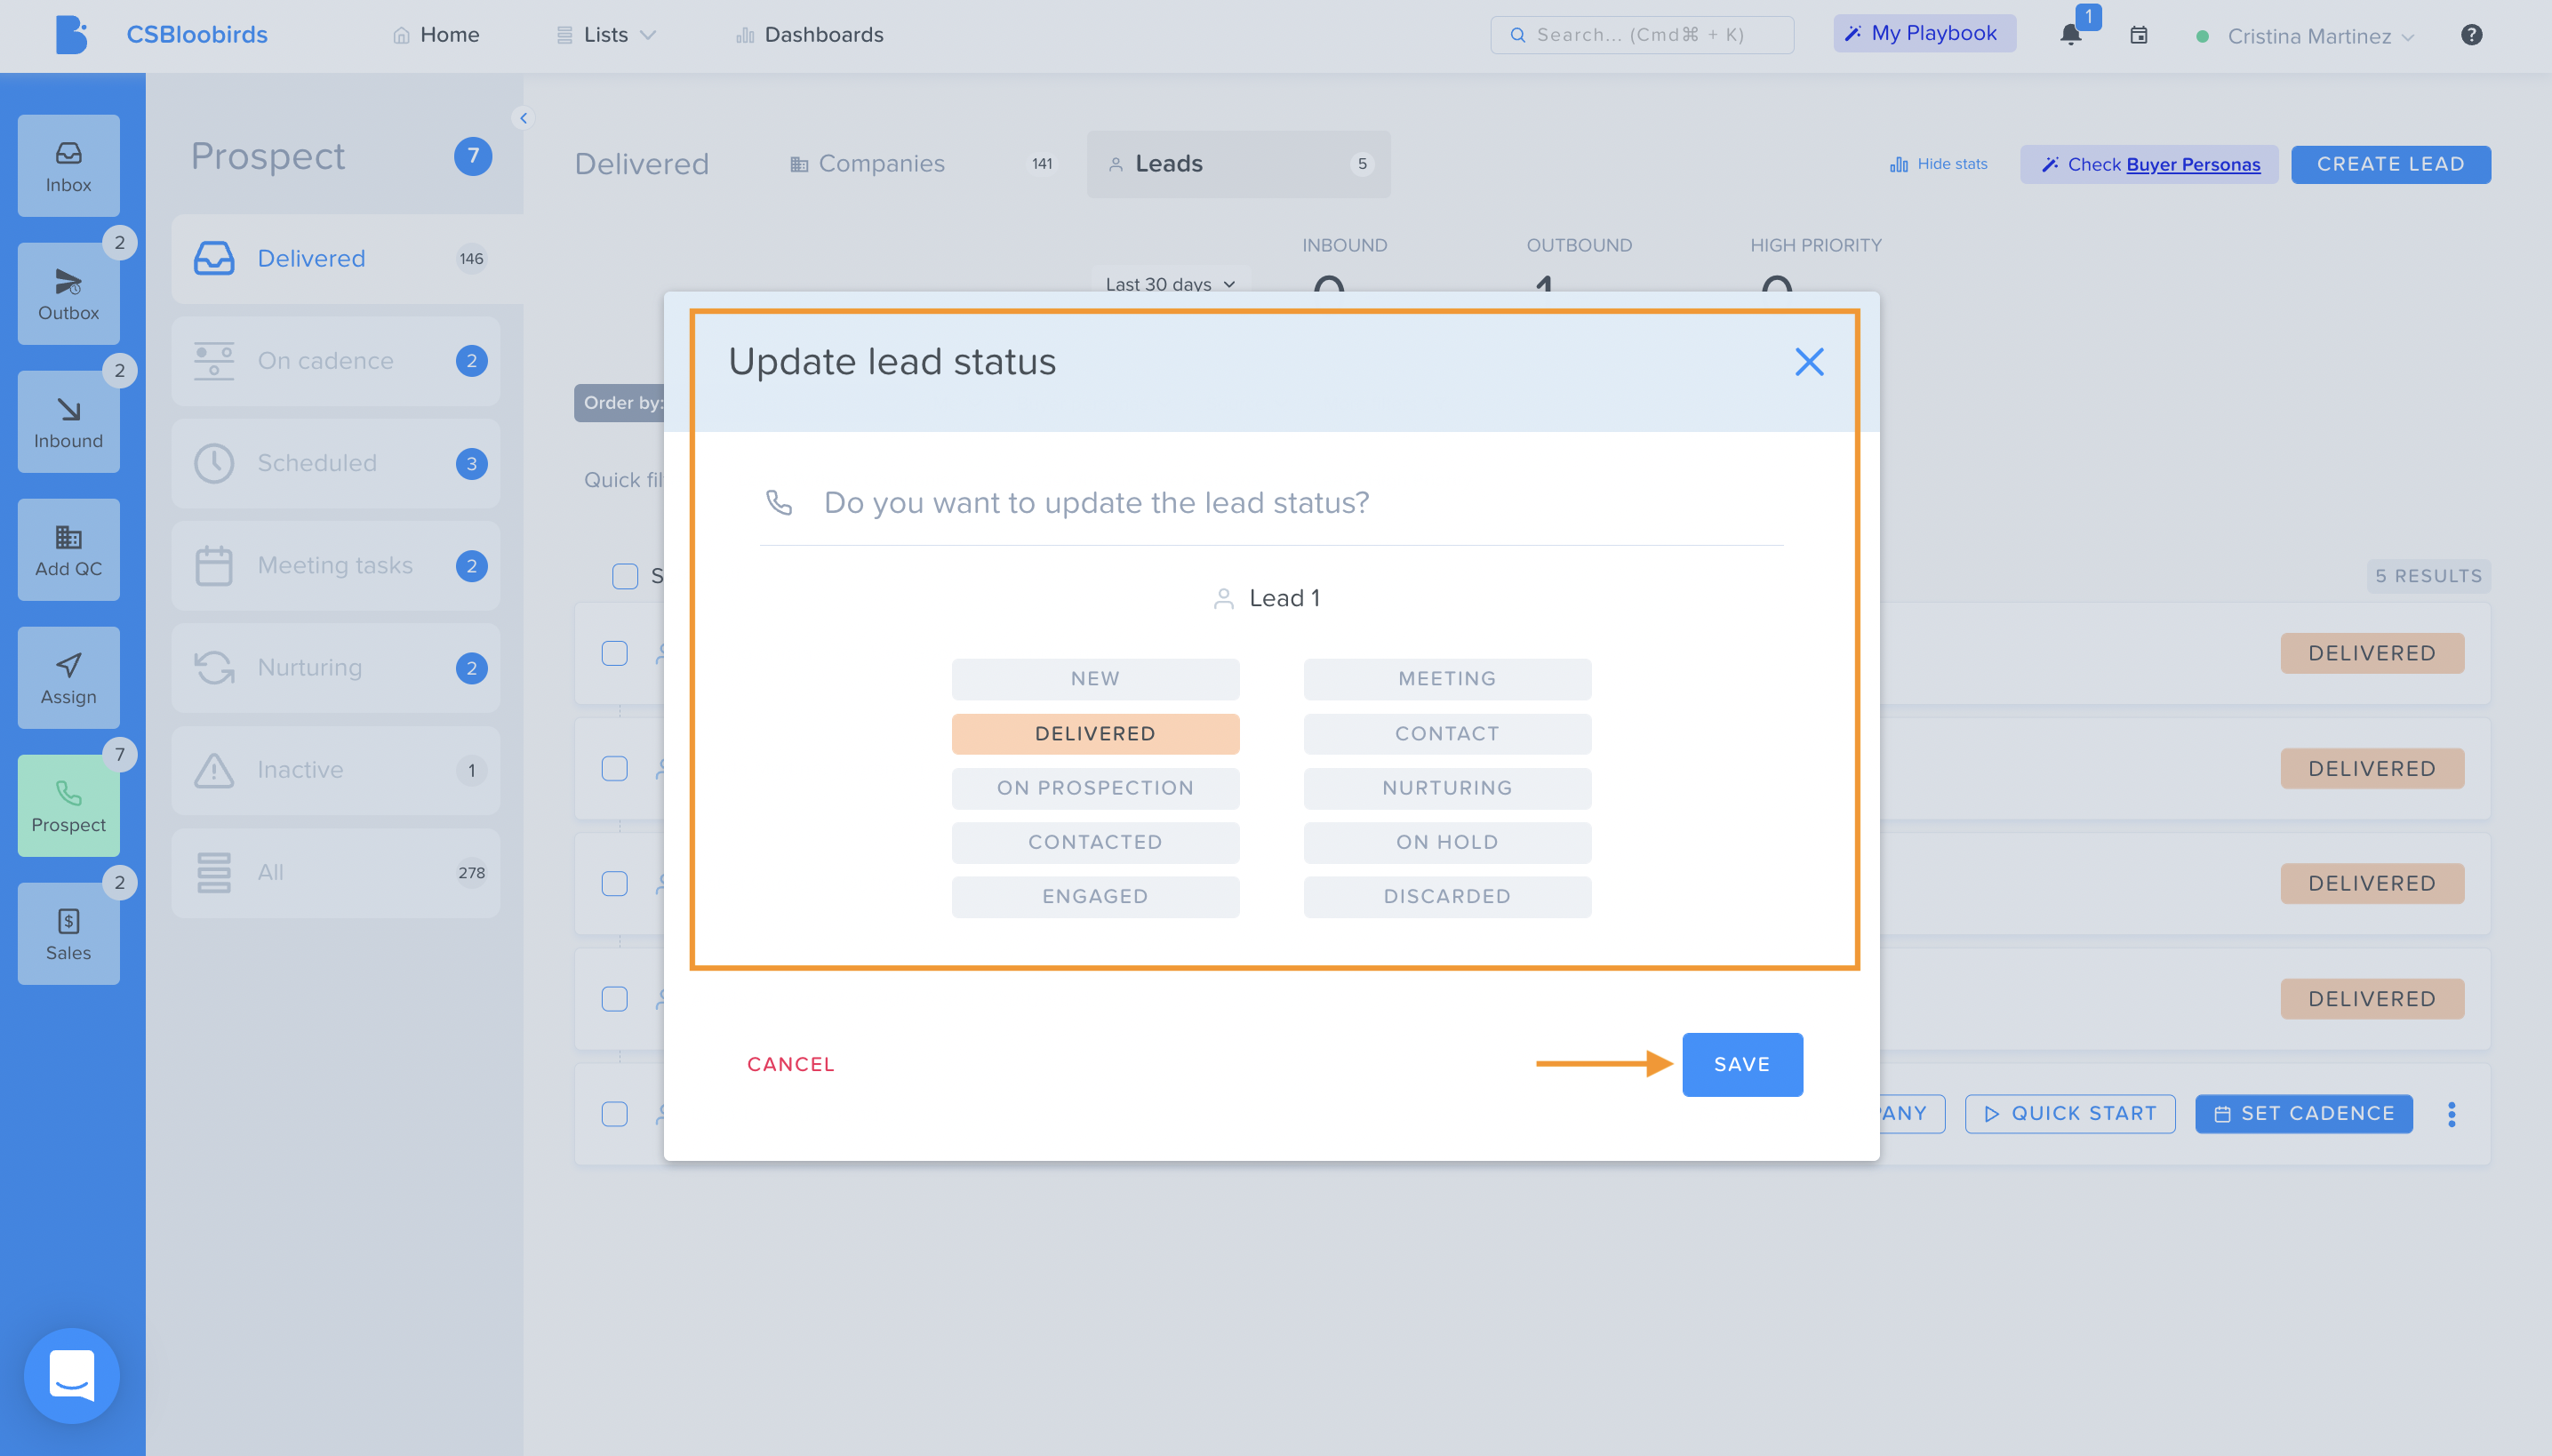Collapse the Prospect side panel arrow
2552x1456 pixels.
[523, 118]
